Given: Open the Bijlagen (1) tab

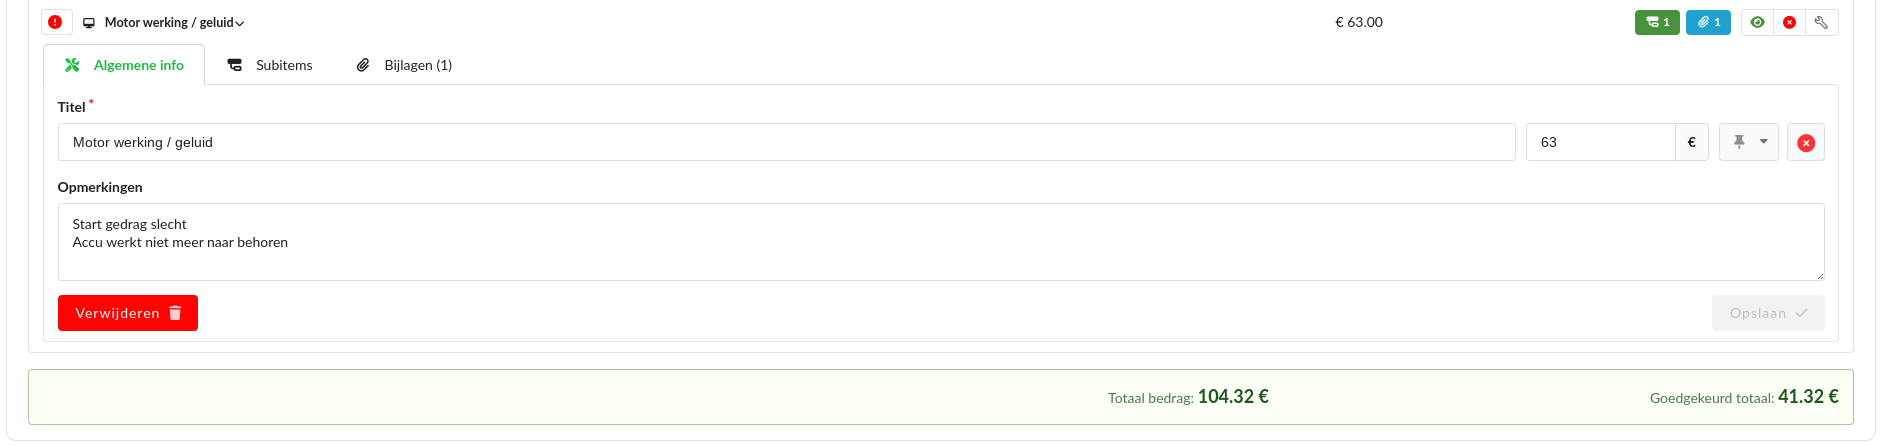Looking at the screenshot, I should tap(404, 65).
